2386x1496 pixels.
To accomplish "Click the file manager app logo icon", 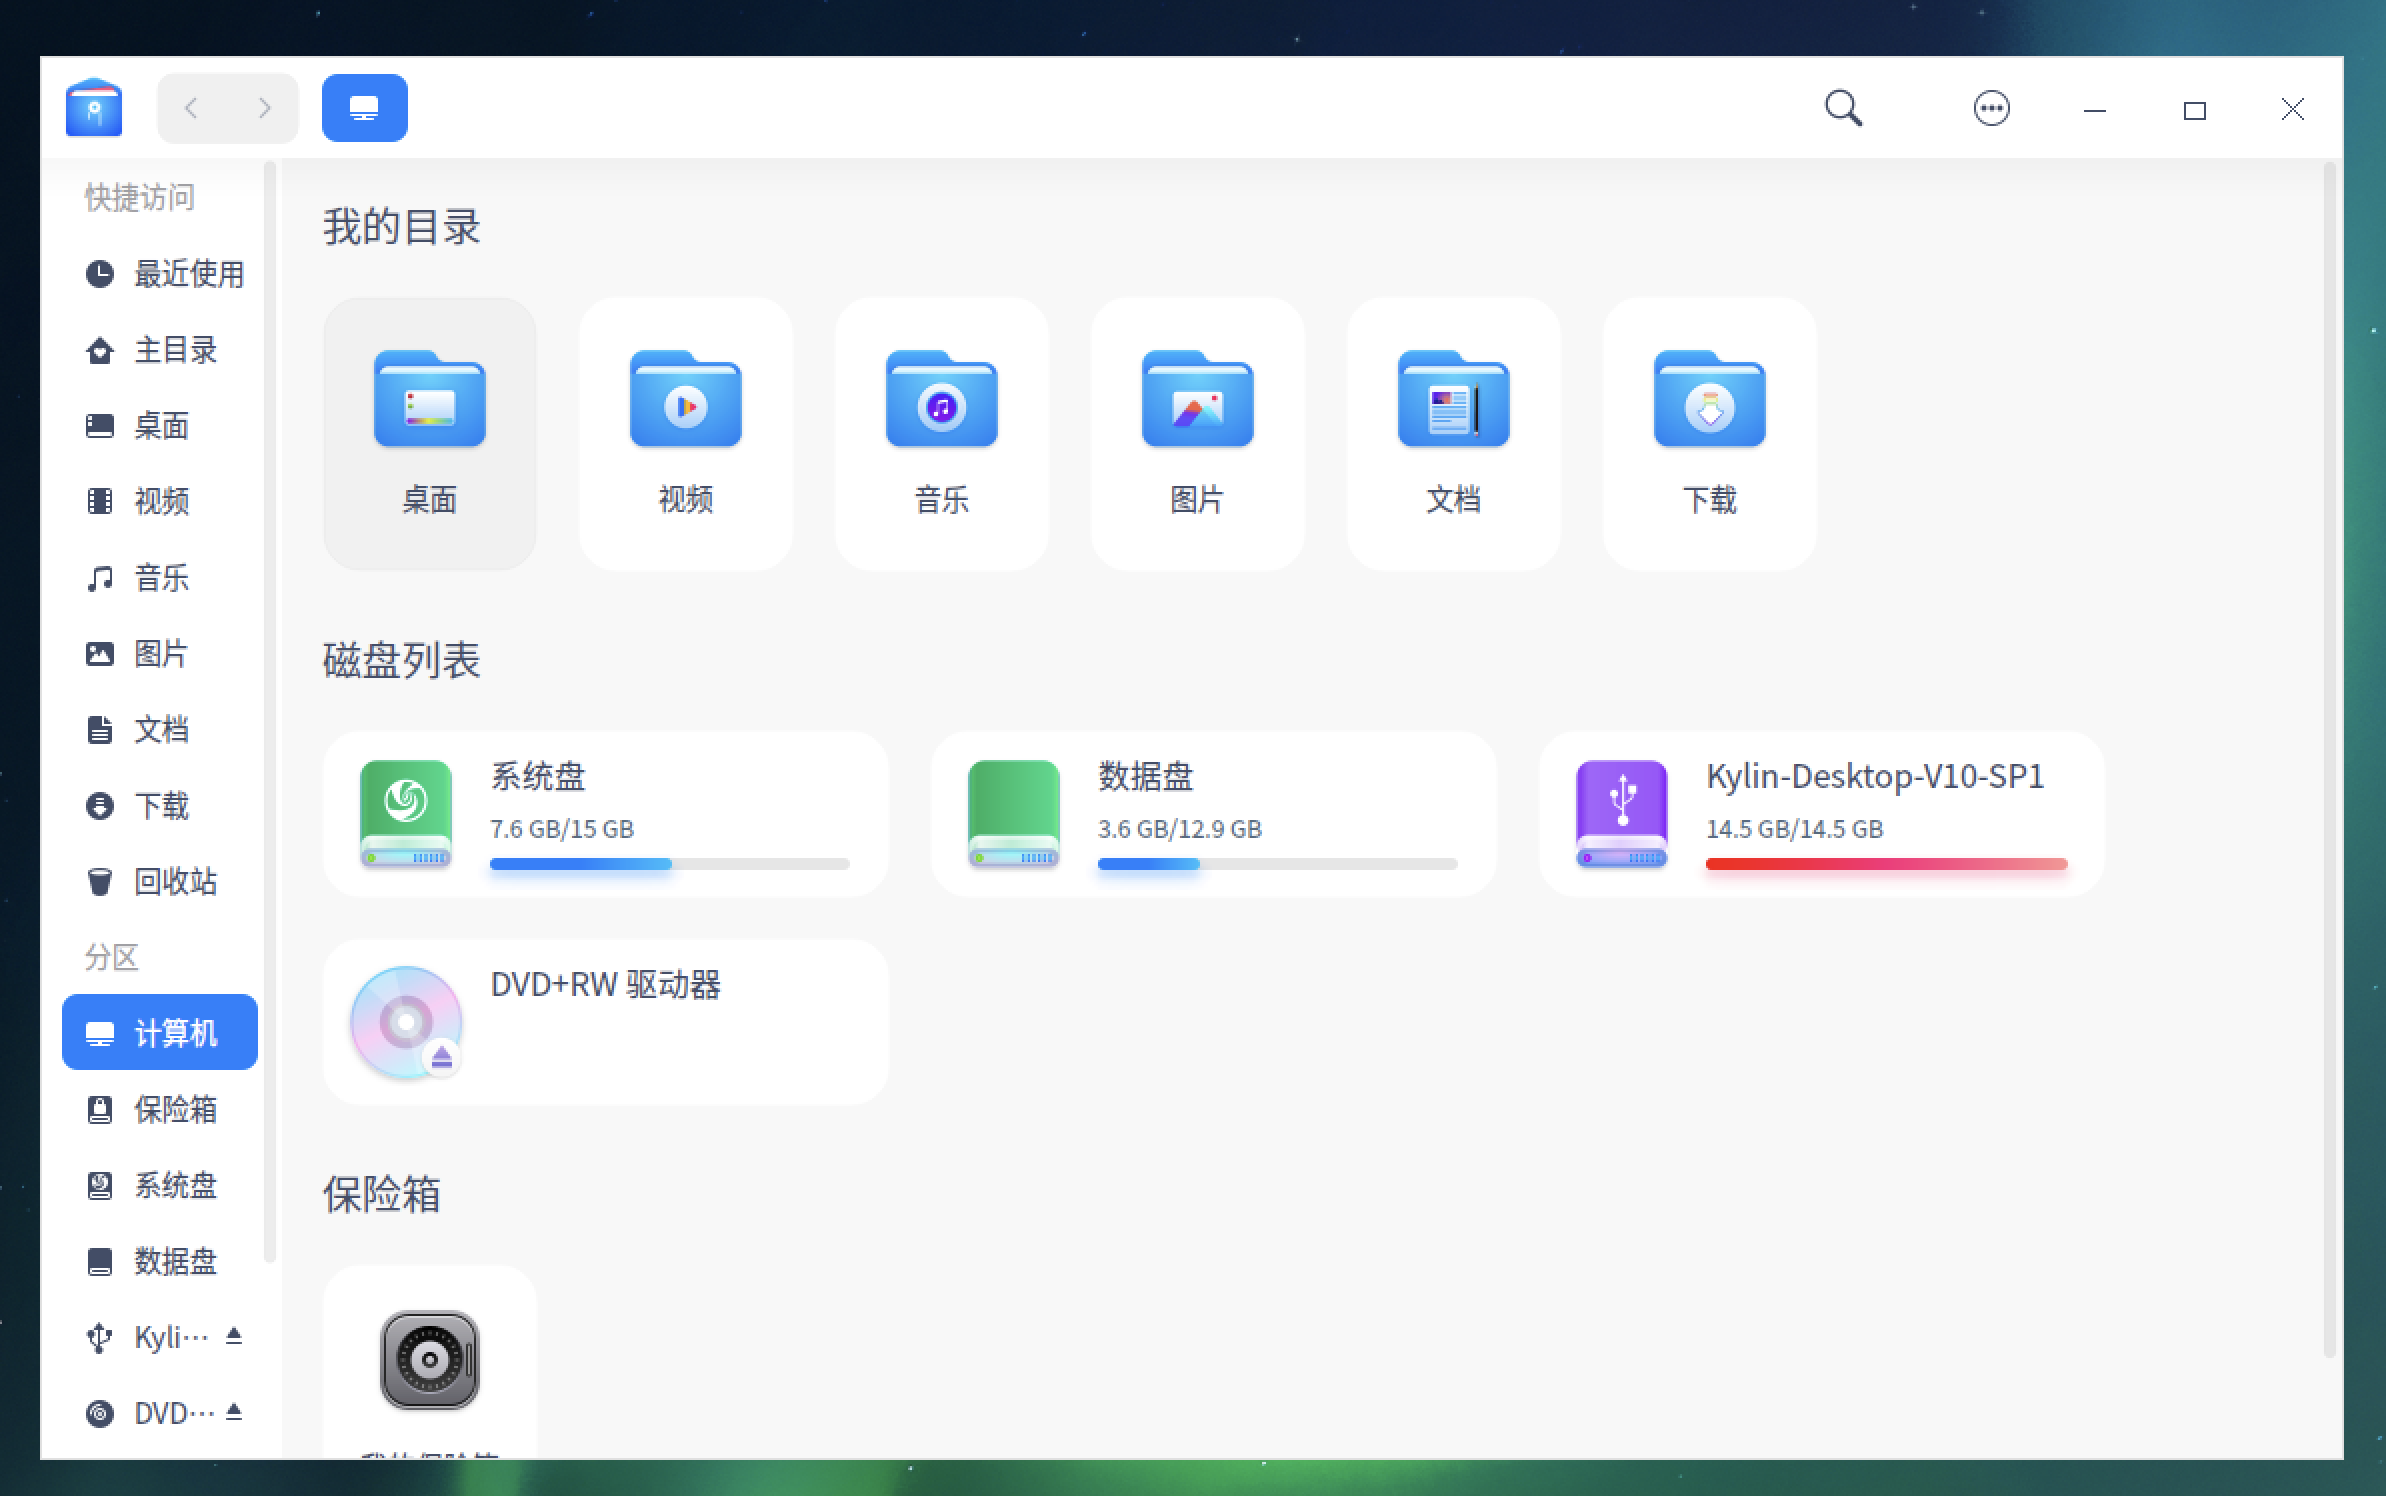I will pyautogui.click(x=94, y=107).
